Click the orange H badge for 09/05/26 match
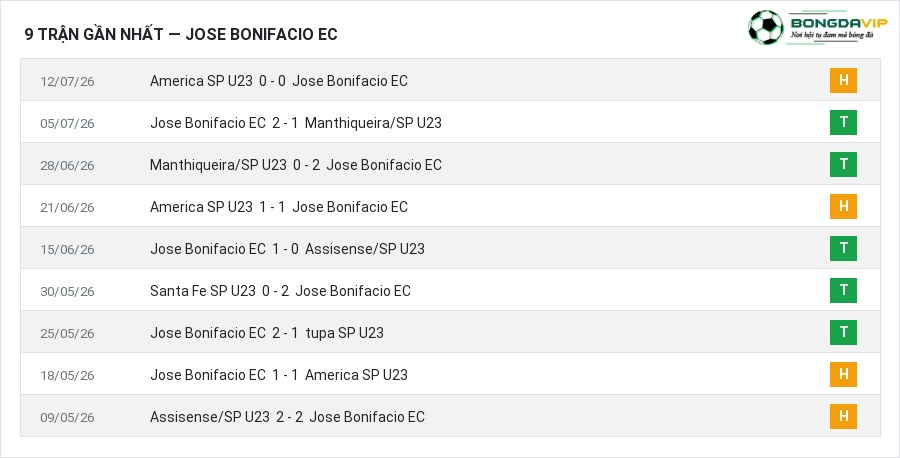900x458 pixels. coord(843,416)
